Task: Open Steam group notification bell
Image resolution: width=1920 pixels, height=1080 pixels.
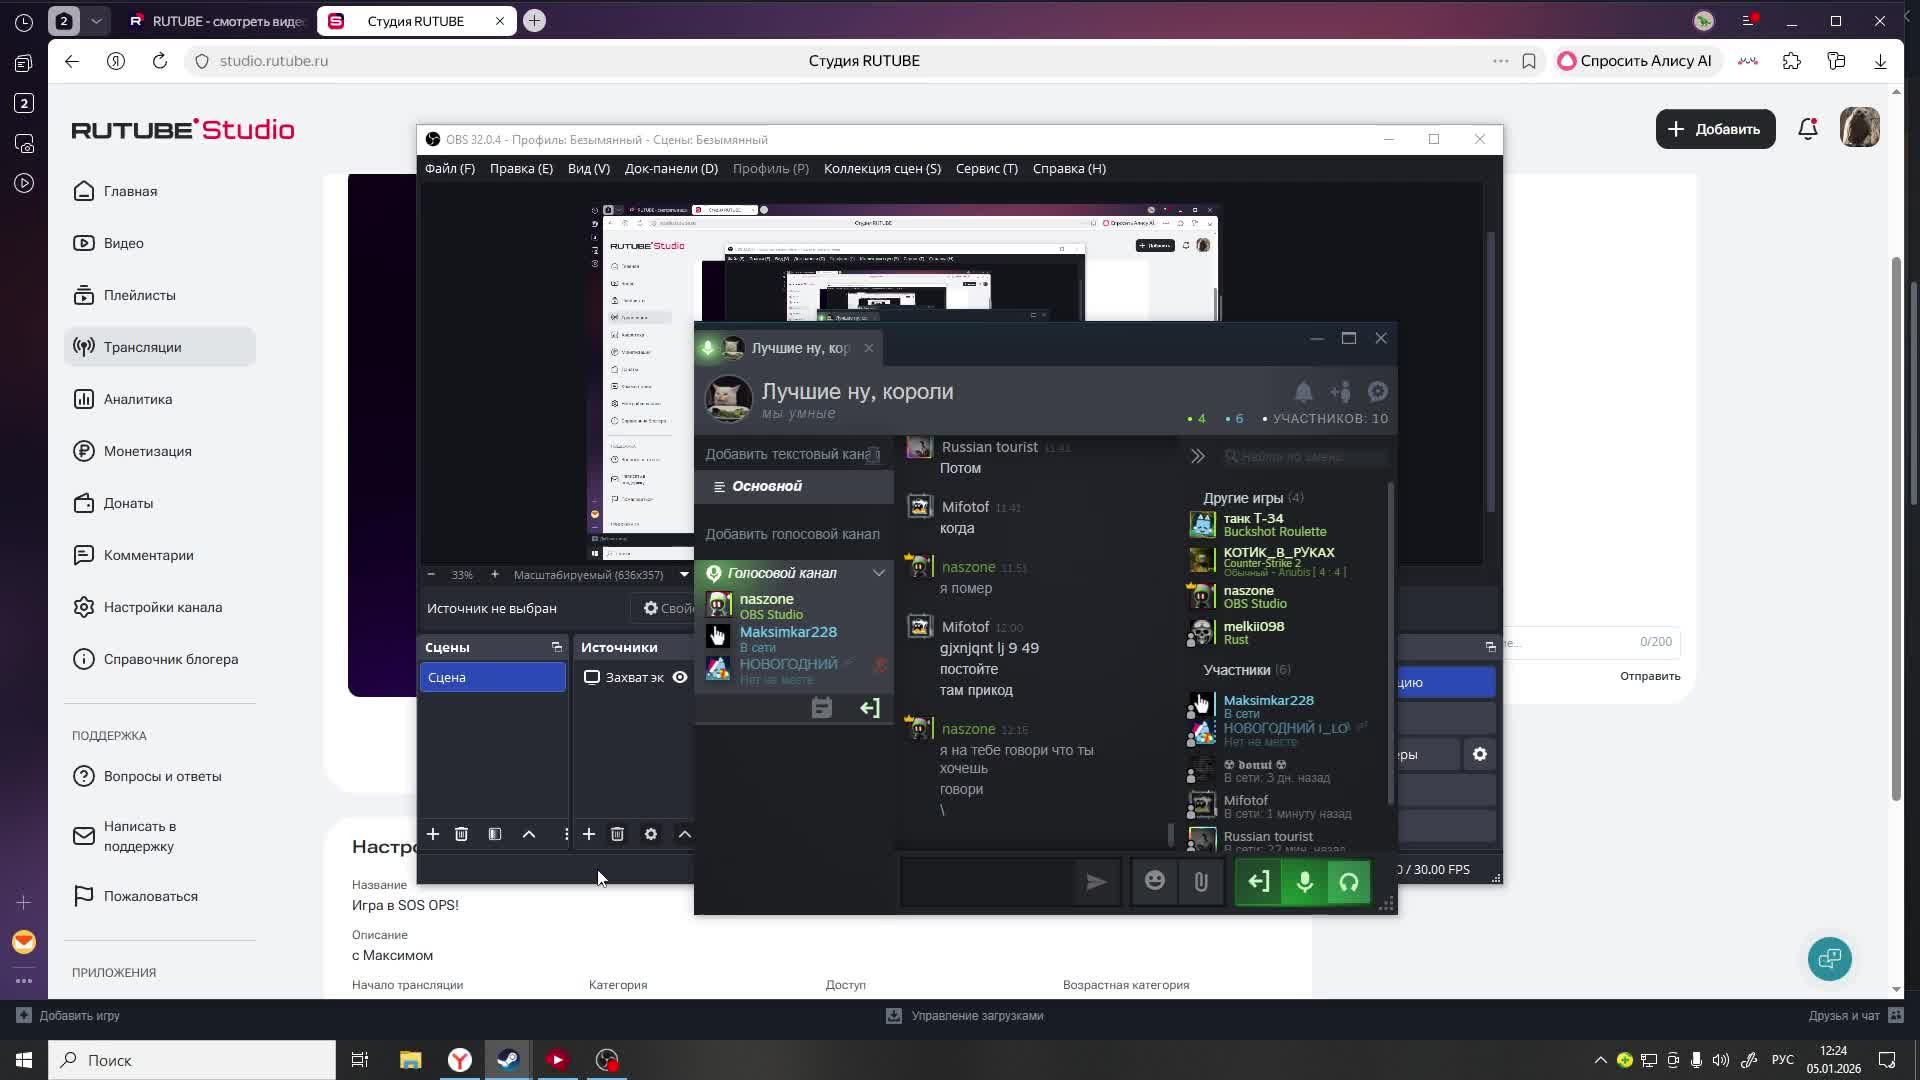Action: tap(1303, 392)
